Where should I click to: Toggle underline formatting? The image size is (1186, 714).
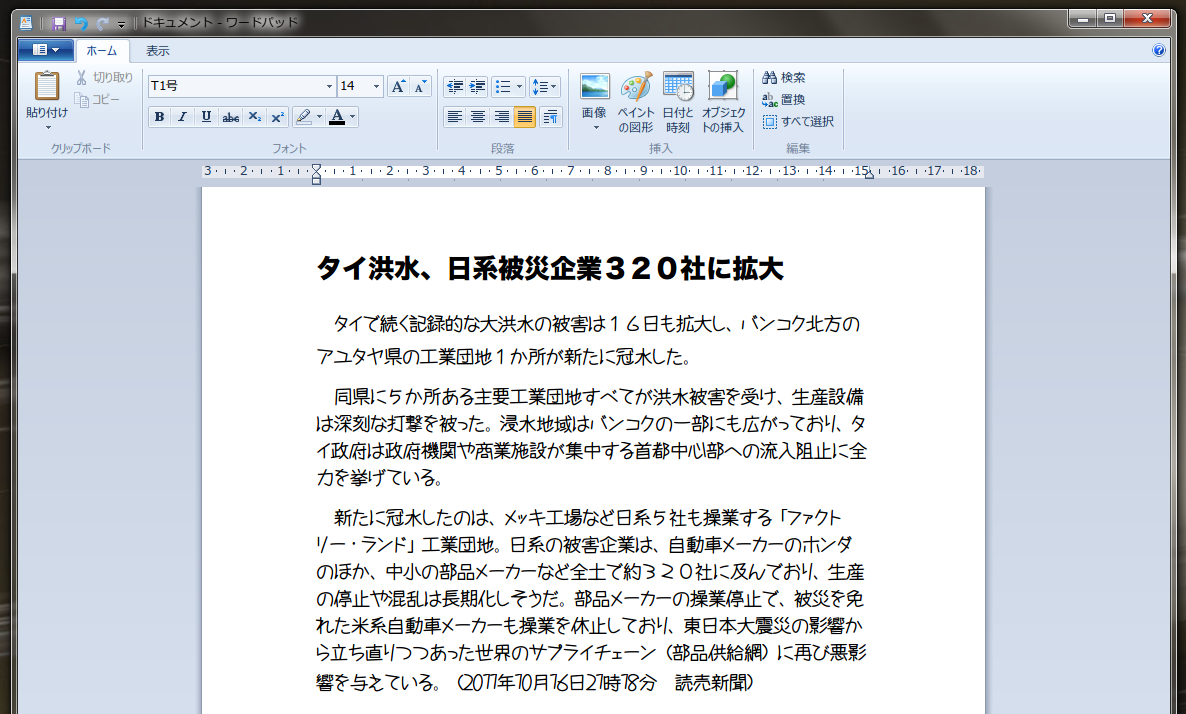click(206, 116)
